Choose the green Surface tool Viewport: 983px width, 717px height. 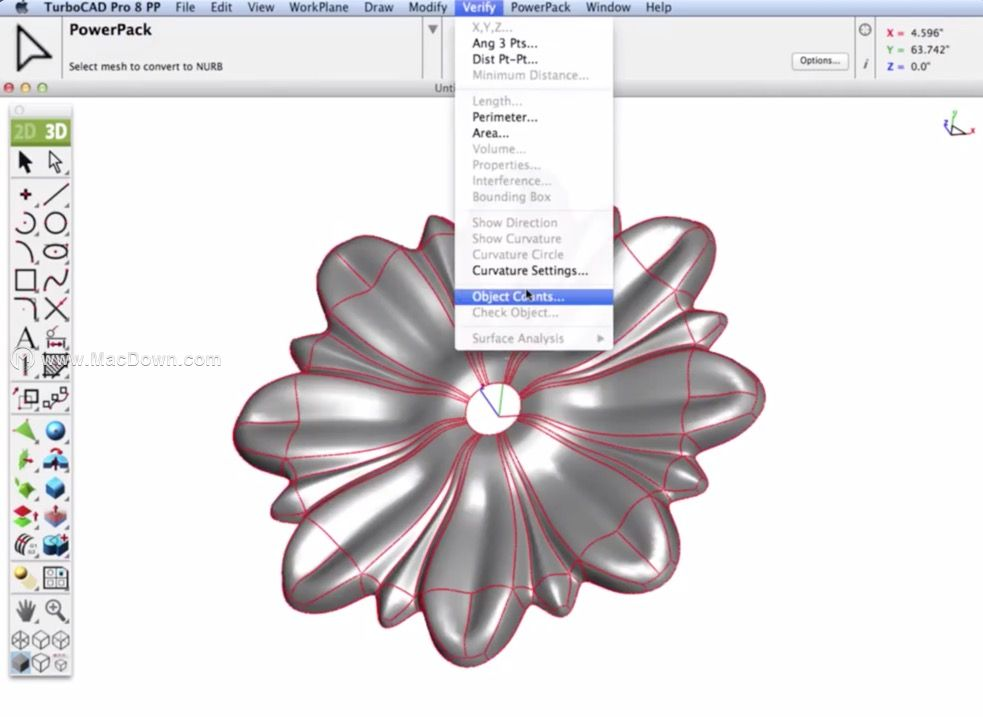tap(25, 431)
